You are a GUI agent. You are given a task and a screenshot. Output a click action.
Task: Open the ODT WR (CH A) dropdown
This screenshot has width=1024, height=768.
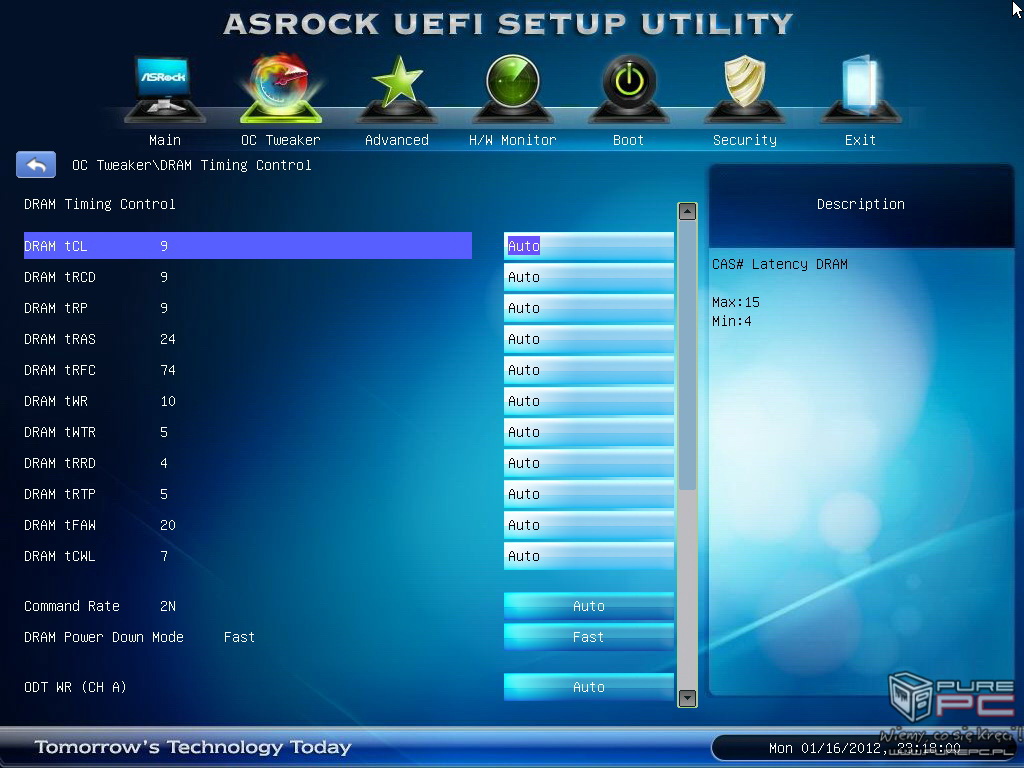(x=588, y=687)
